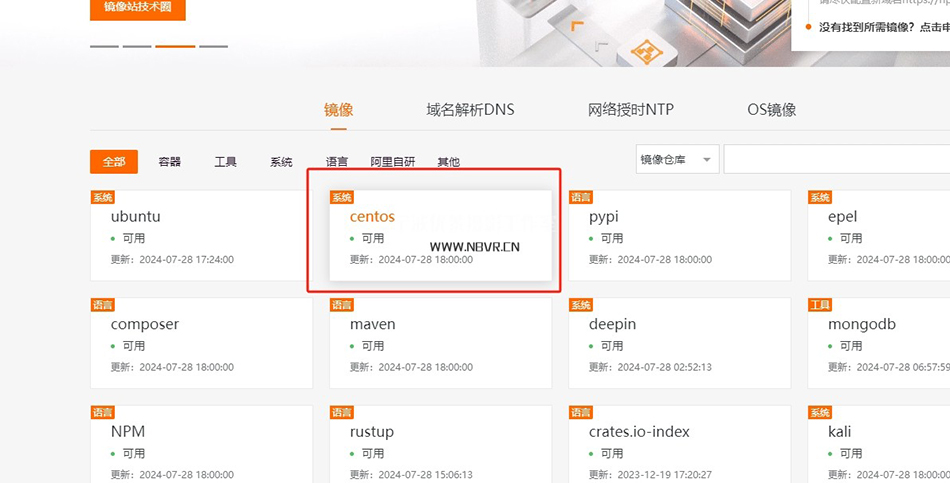Viewport: 950px width, 483px height.
Task: Click the 系统 tag on ubuntu card
Action: pyautogui.click(x=103, y=197)
